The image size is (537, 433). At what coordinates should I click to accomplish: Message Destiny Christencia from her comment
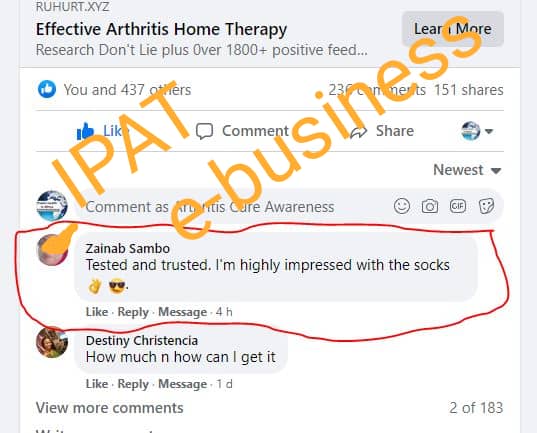coord(183,384)
